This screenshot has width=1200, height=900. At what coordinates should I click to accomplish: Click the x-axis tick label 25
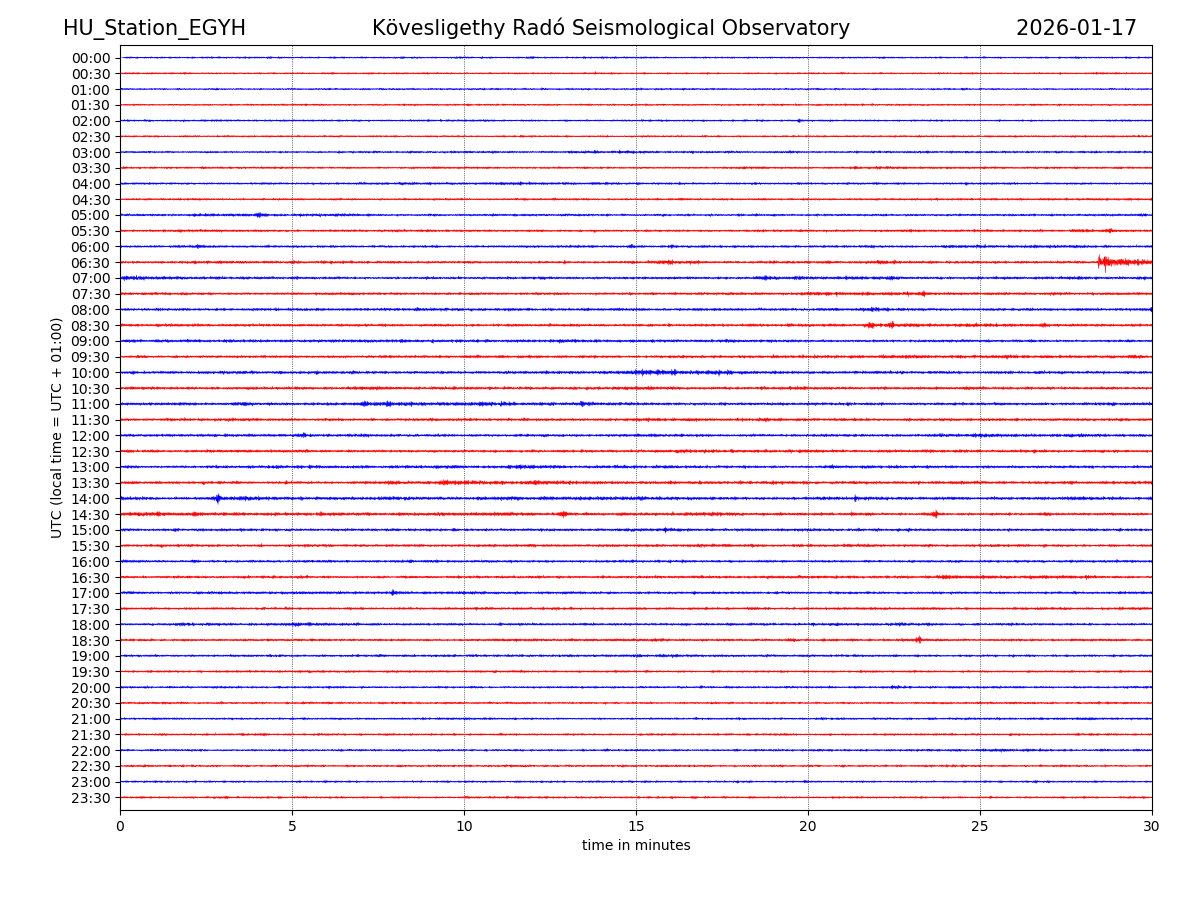(980, 827)
